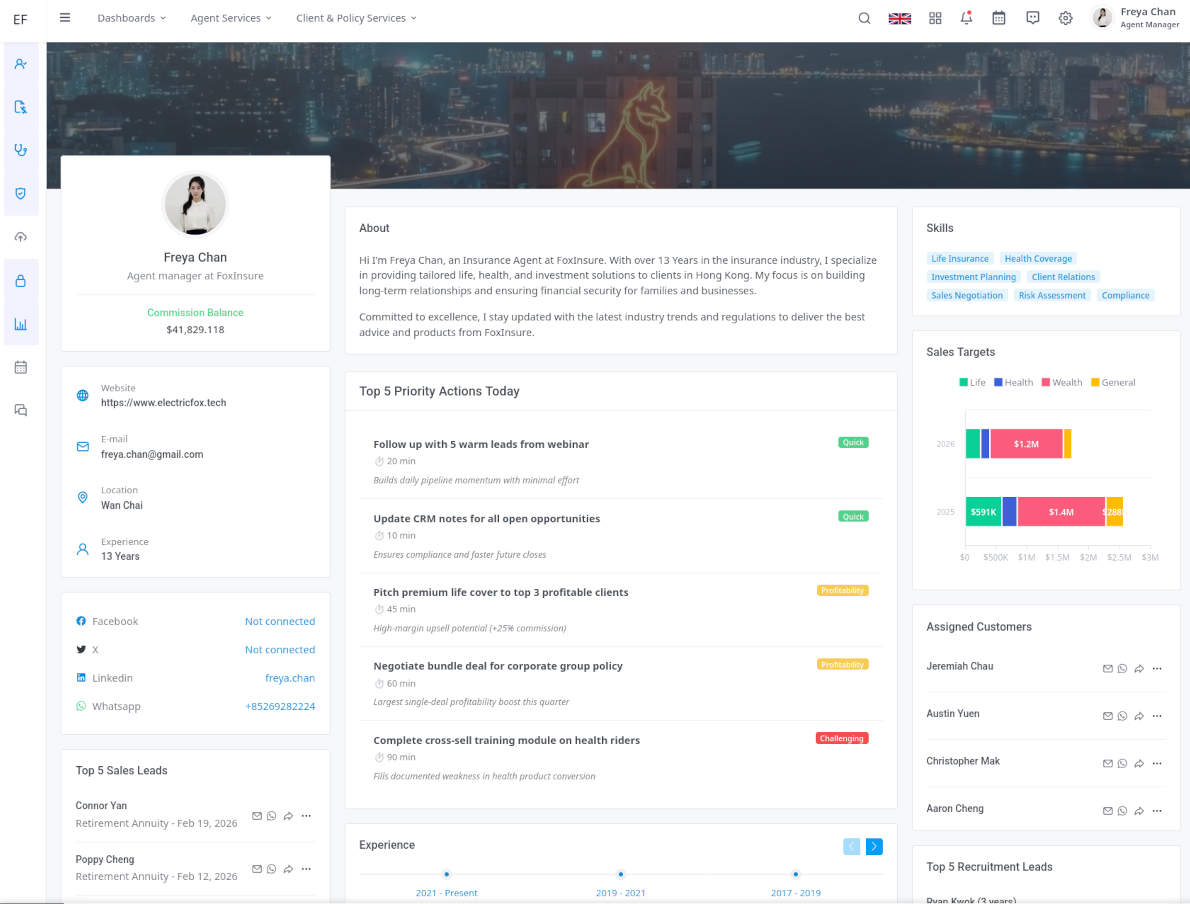Open notifications bell icon

coord(966,18)
